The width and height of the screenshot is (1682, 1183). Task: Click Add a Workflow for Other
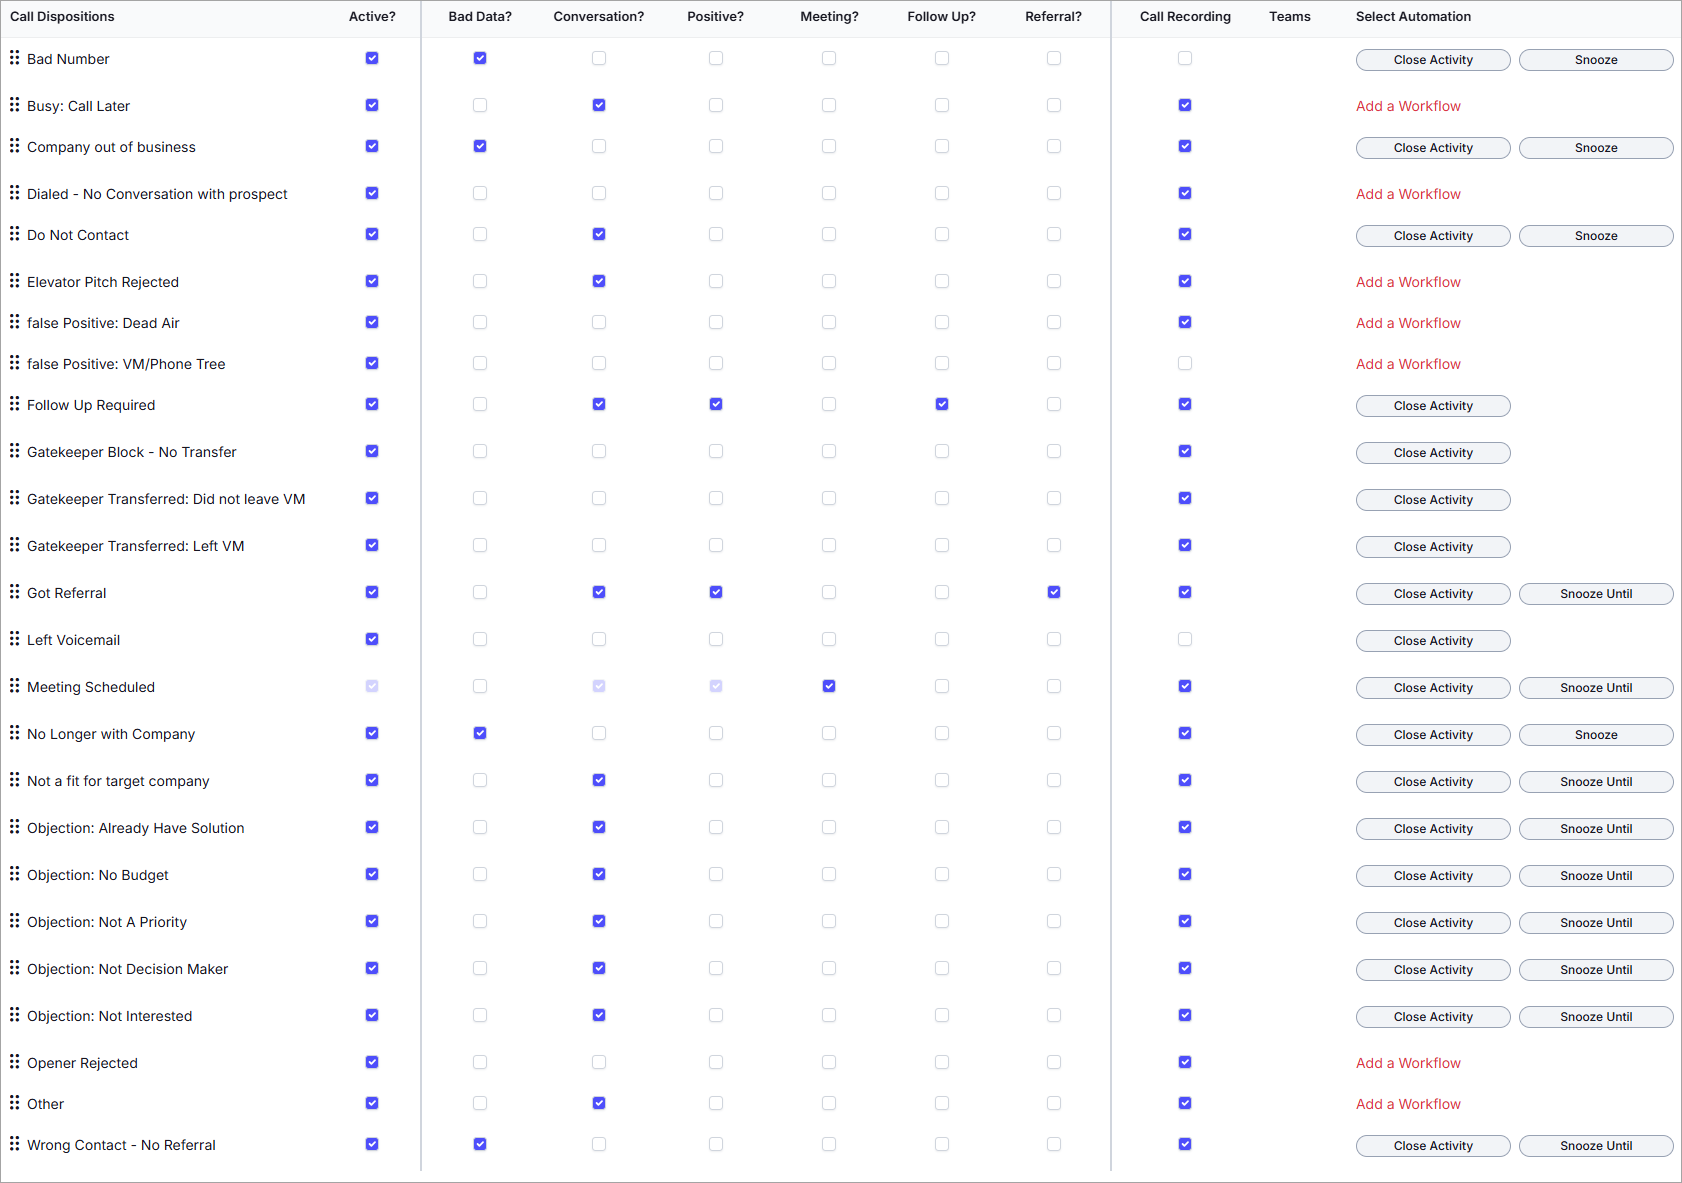(x=1408, y=1104)
